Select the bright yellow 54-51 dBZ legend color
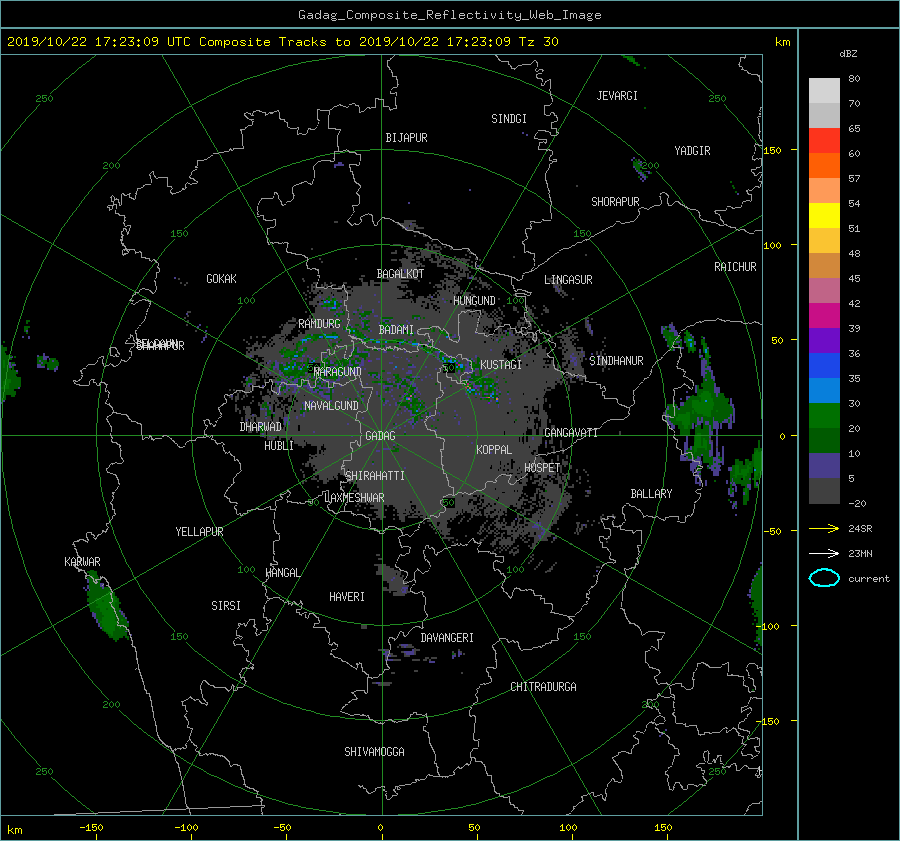 824,215
